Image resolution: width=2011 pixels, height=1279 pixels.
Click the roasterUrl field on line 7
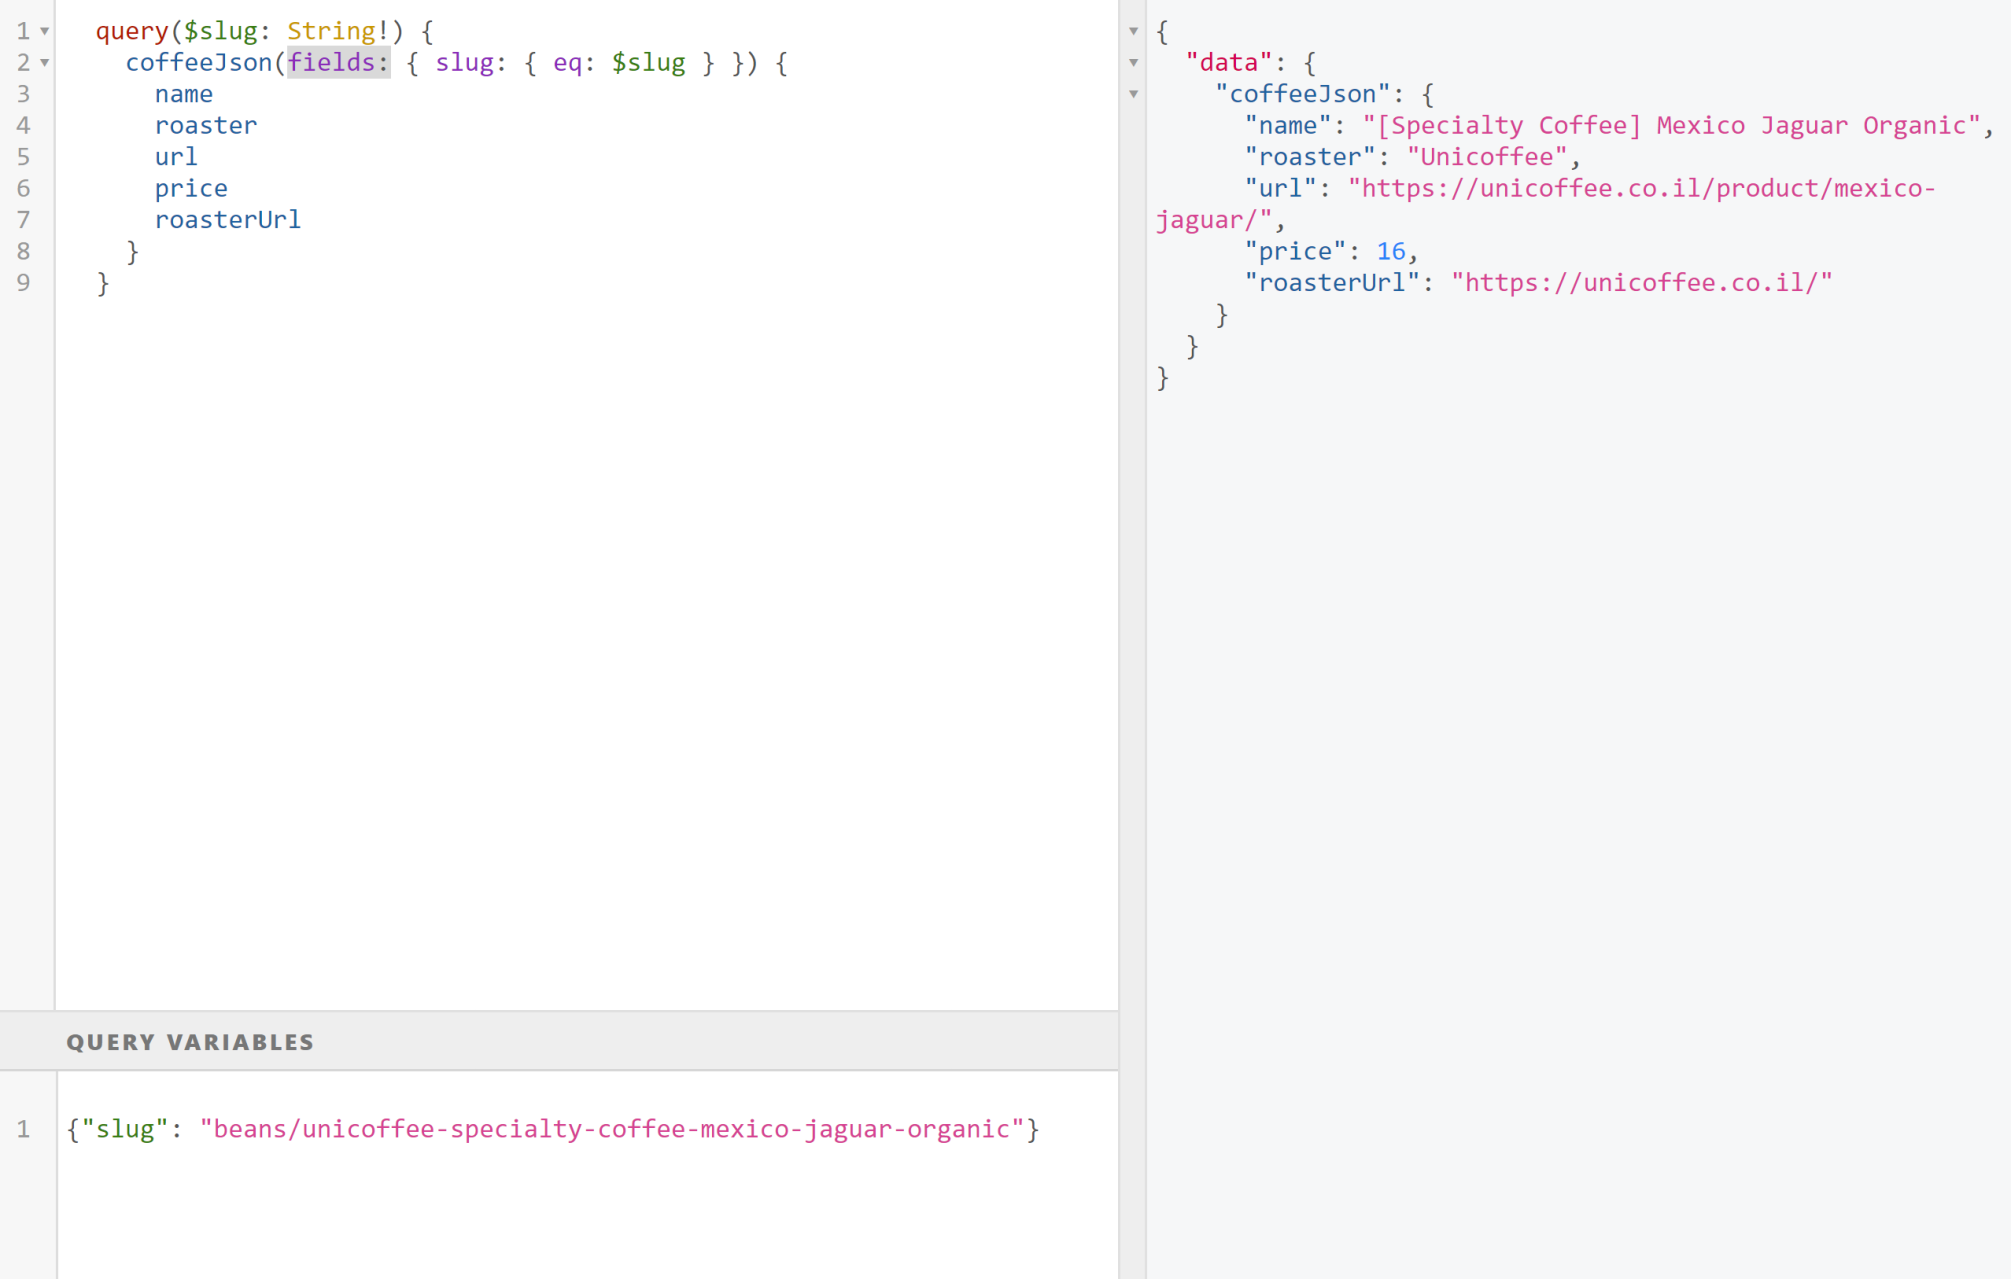coord(228,220)
